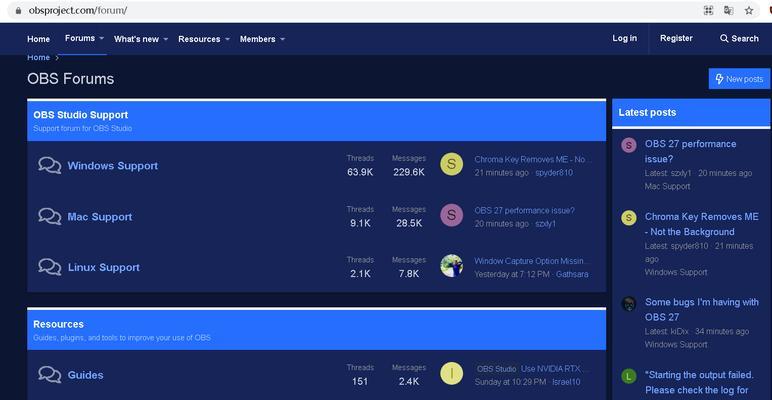Click the Windows Support speech bubble icon
The height and width of the screenshot is (400, 772).
coord(50,166)
